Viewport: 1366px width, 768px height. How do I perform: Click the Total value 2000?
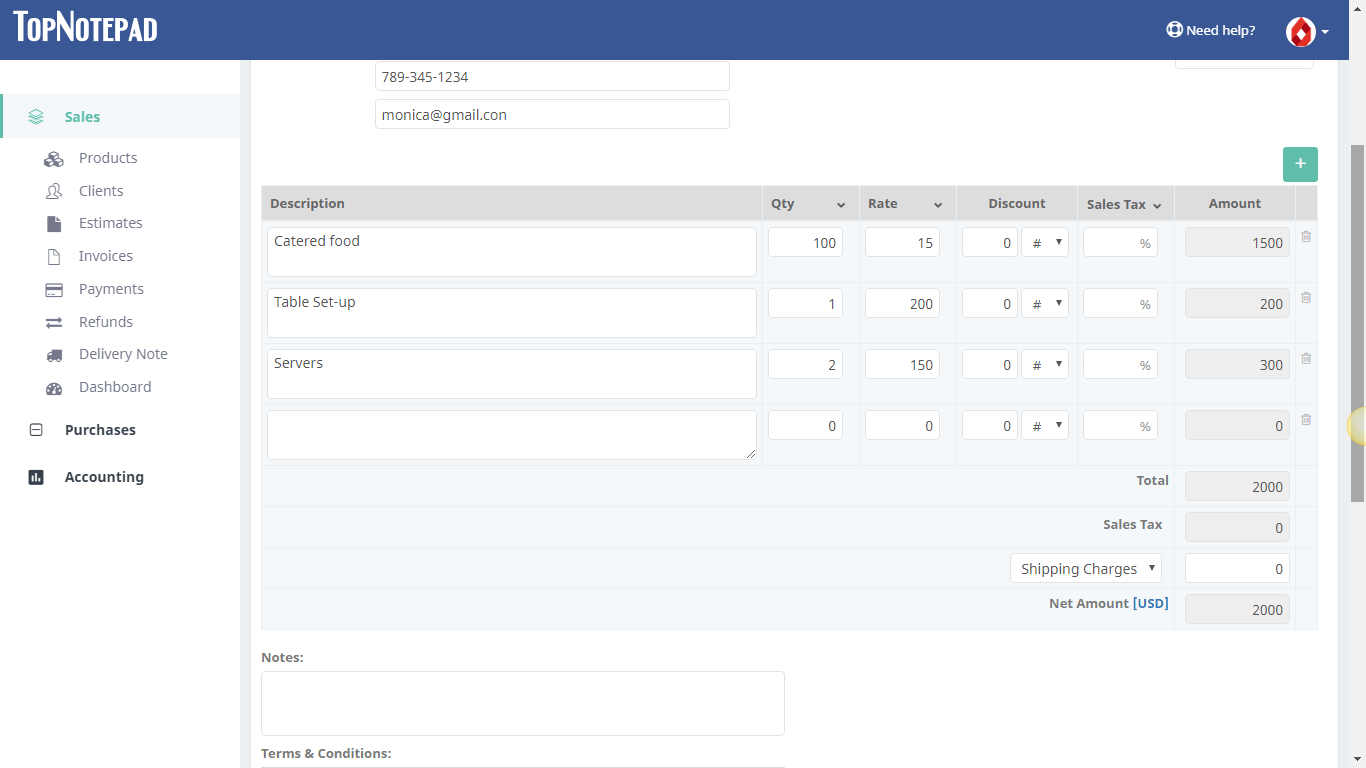tap(1237, 486)
